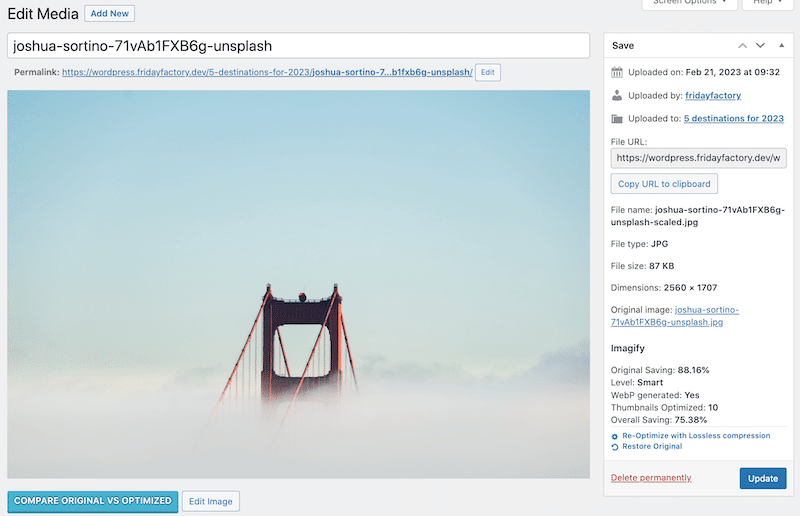Open the Screen Options dropdown tab
Viewport: 800px width, 516px height.
pos(689,3)
